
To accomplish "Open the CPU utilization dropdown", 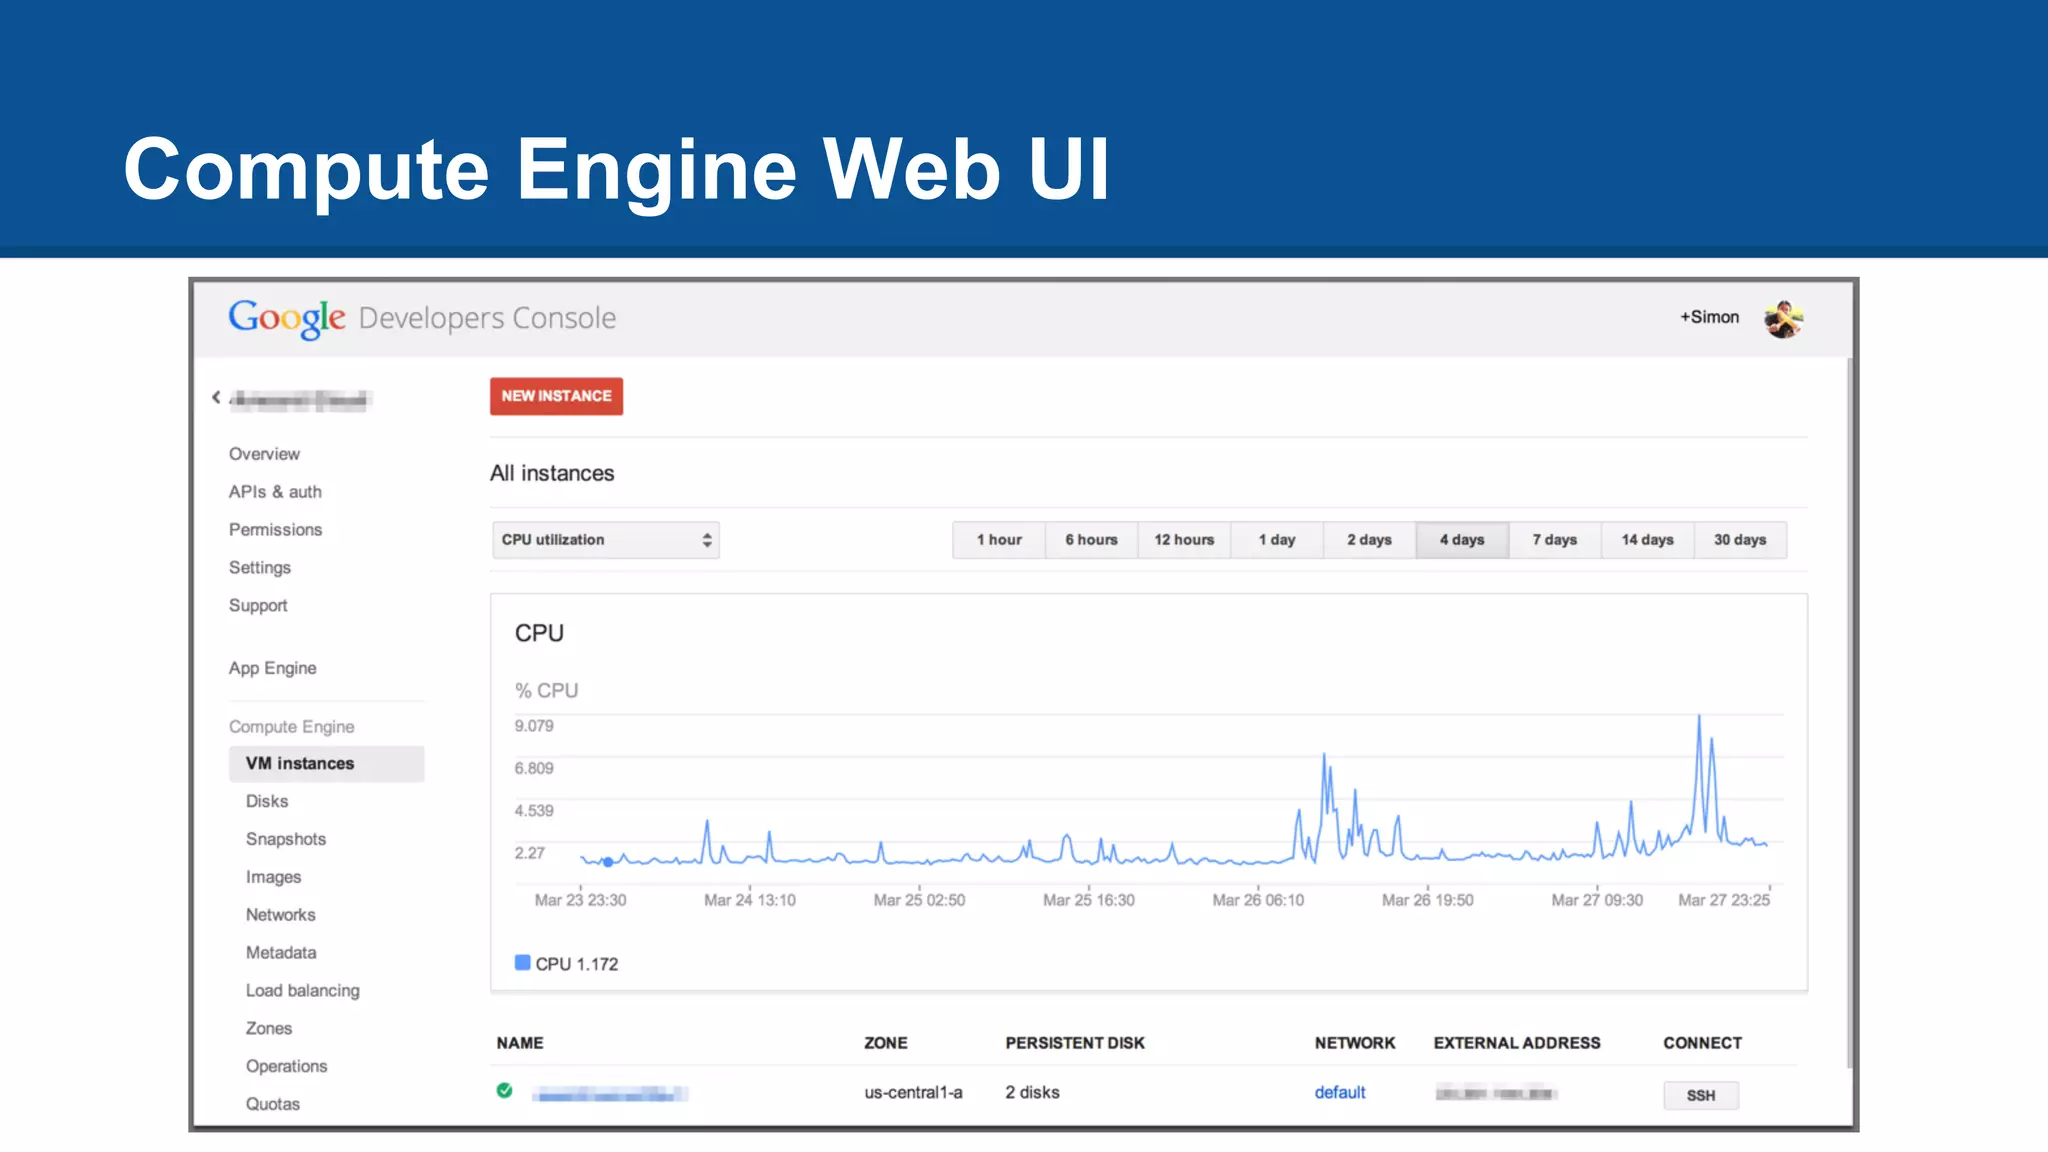I will [x=605, y=540].
